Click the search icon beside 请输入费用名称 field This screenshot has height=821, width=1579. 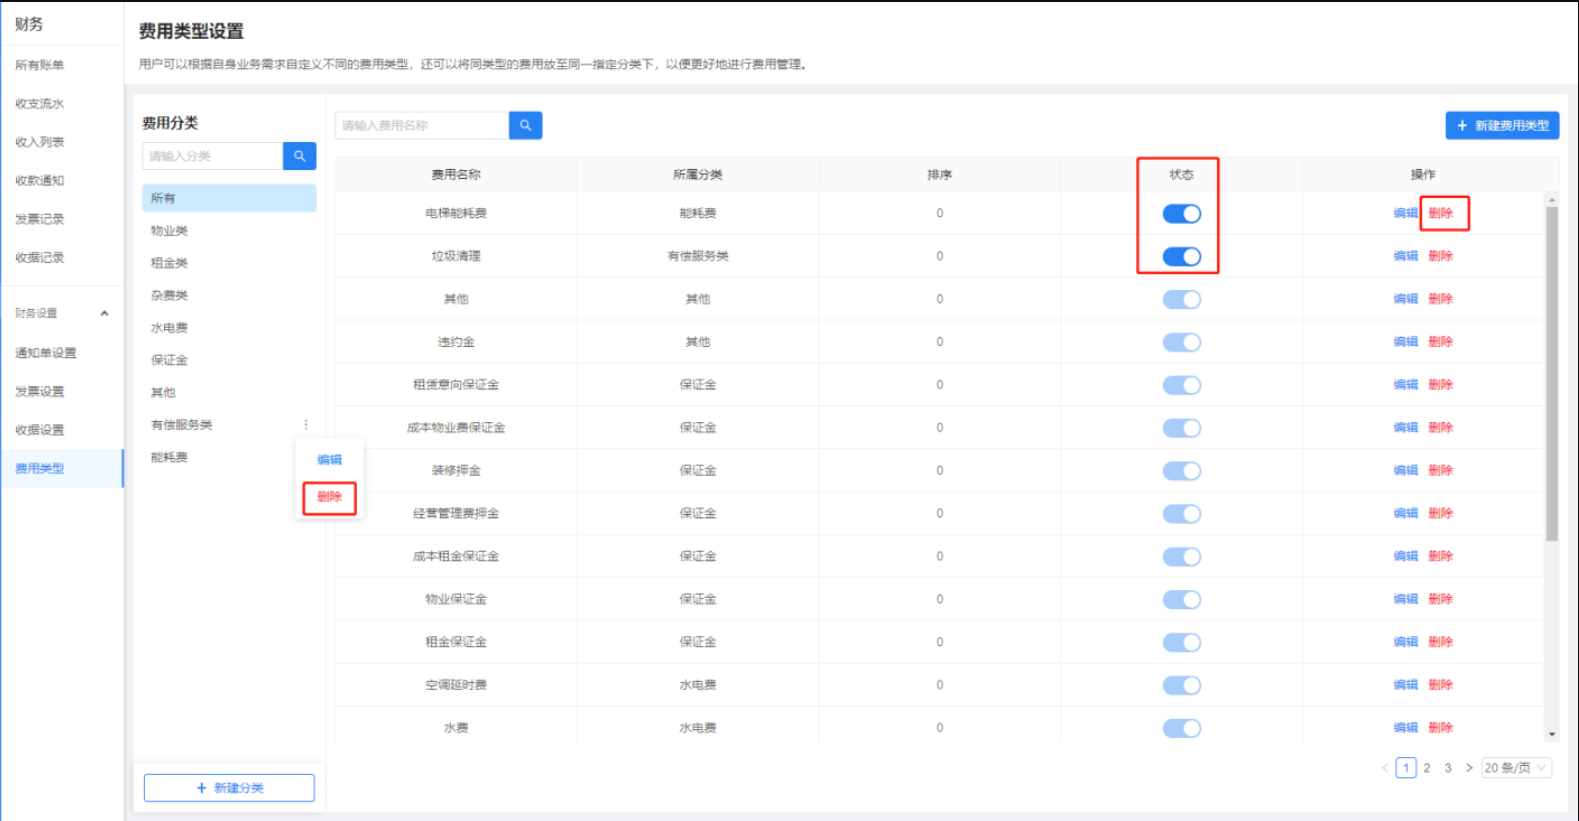(525, 125)
